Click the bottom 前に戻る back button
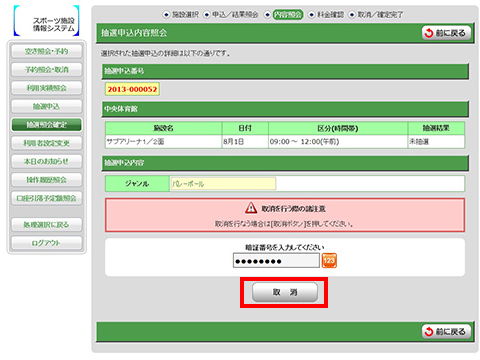 click(x=446, y=331)
